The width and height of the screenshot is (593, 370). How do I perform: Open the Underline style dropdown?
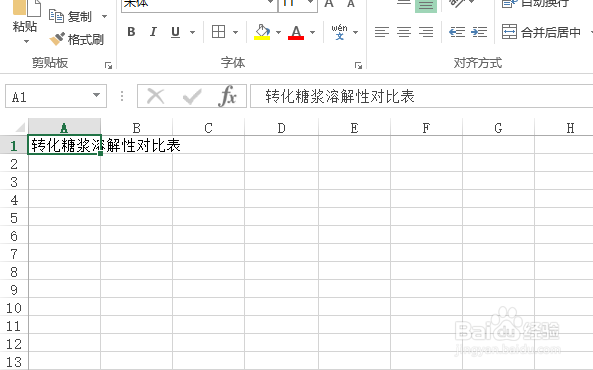click(192, 33)
